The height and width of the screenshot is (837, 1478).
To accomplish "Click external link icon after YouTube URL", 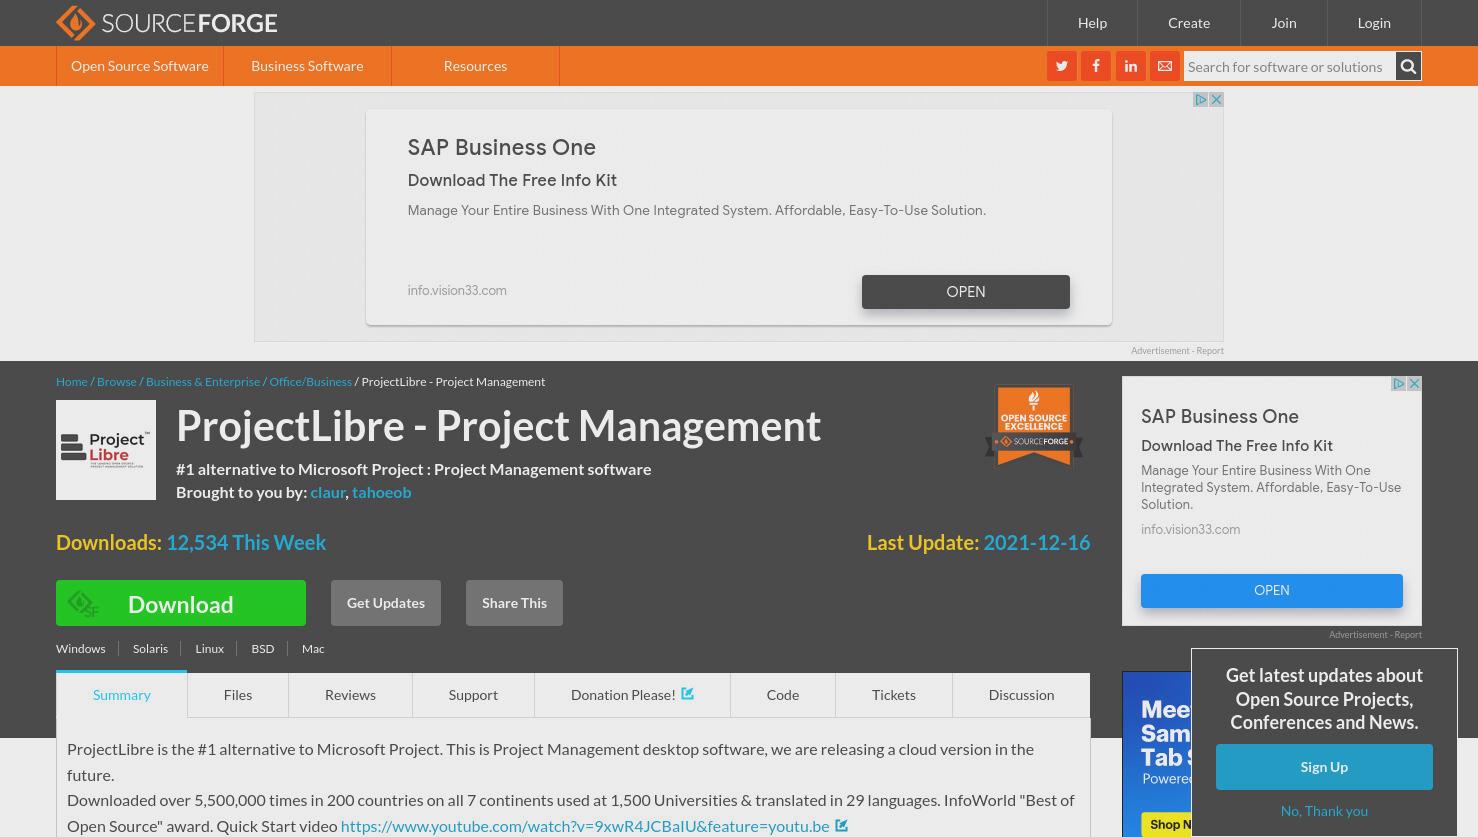I will 842,826.
